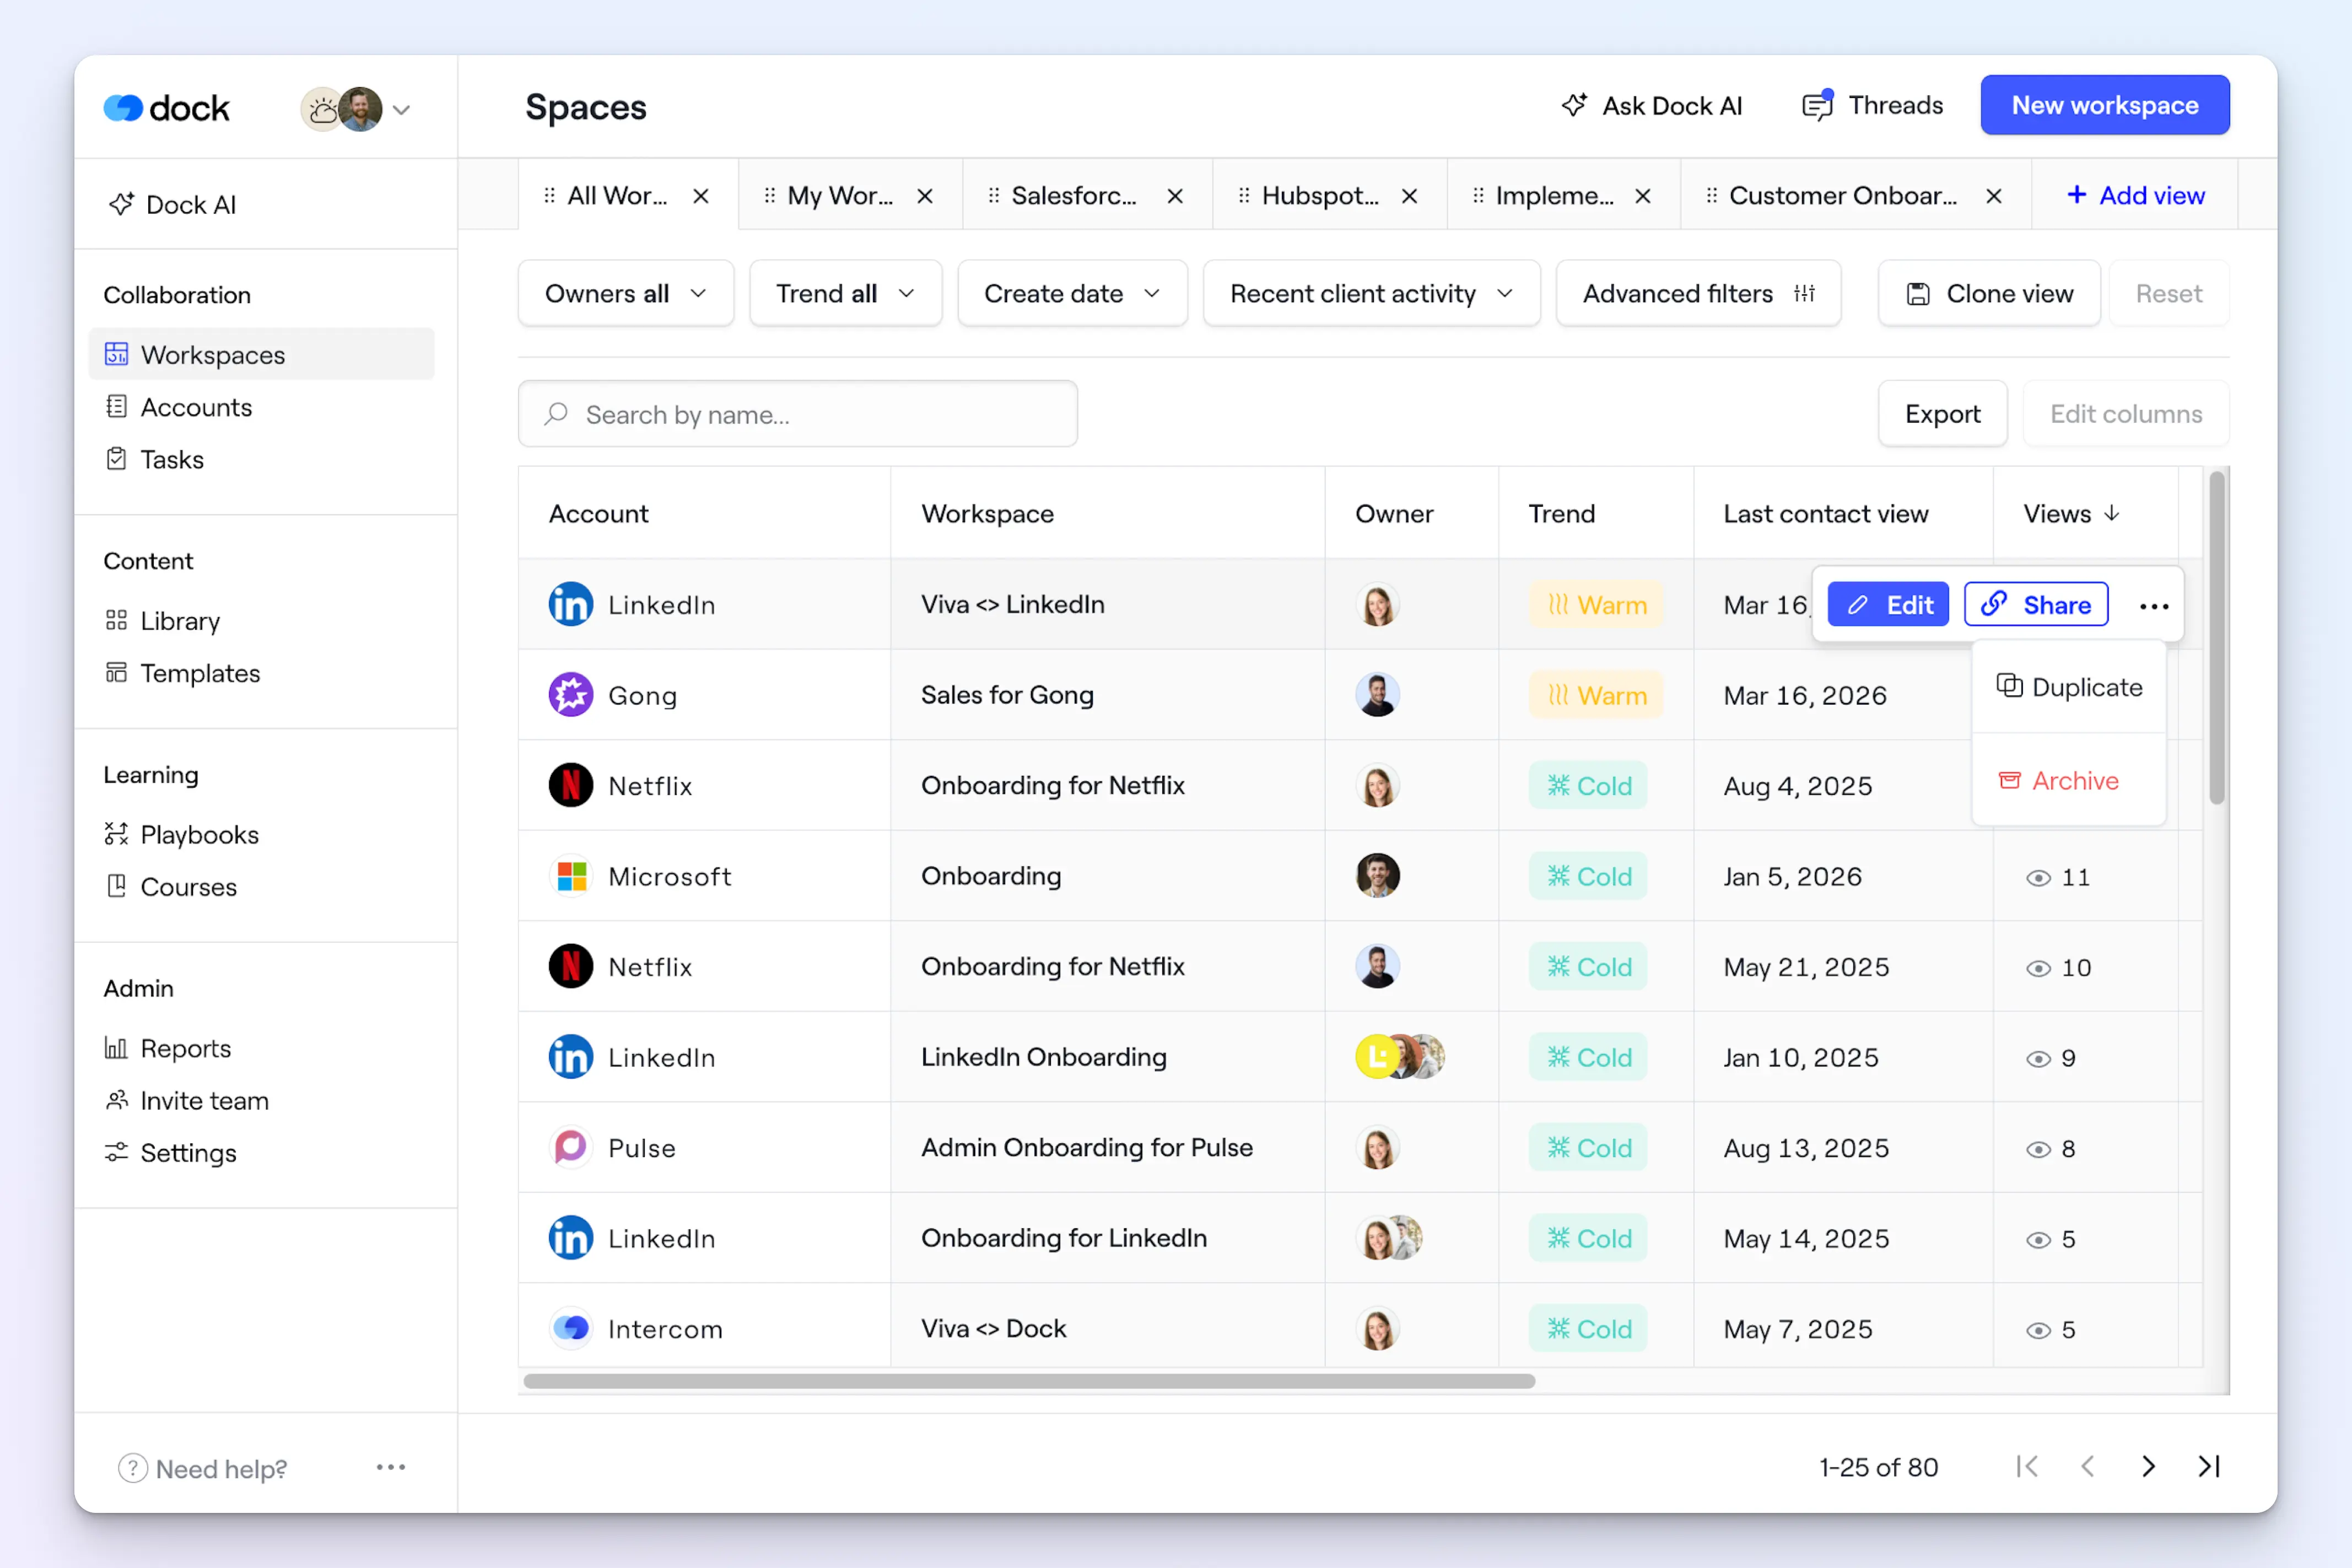Open the Reports page
Image resolution: width=2352 pixels, height=1568 pixels.
pyautogui.click(x=185, y=1048)
